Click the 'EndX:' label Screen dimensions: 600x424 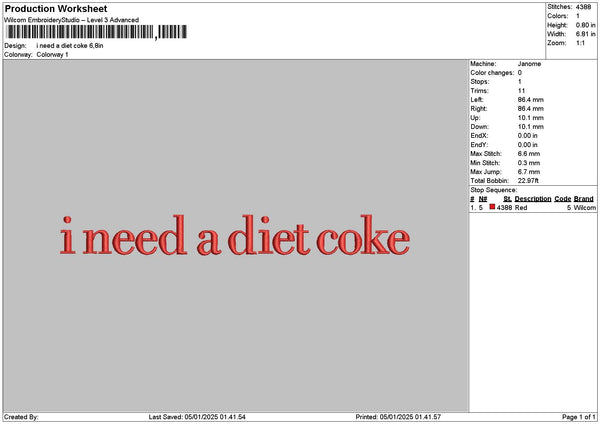(479, 136)
